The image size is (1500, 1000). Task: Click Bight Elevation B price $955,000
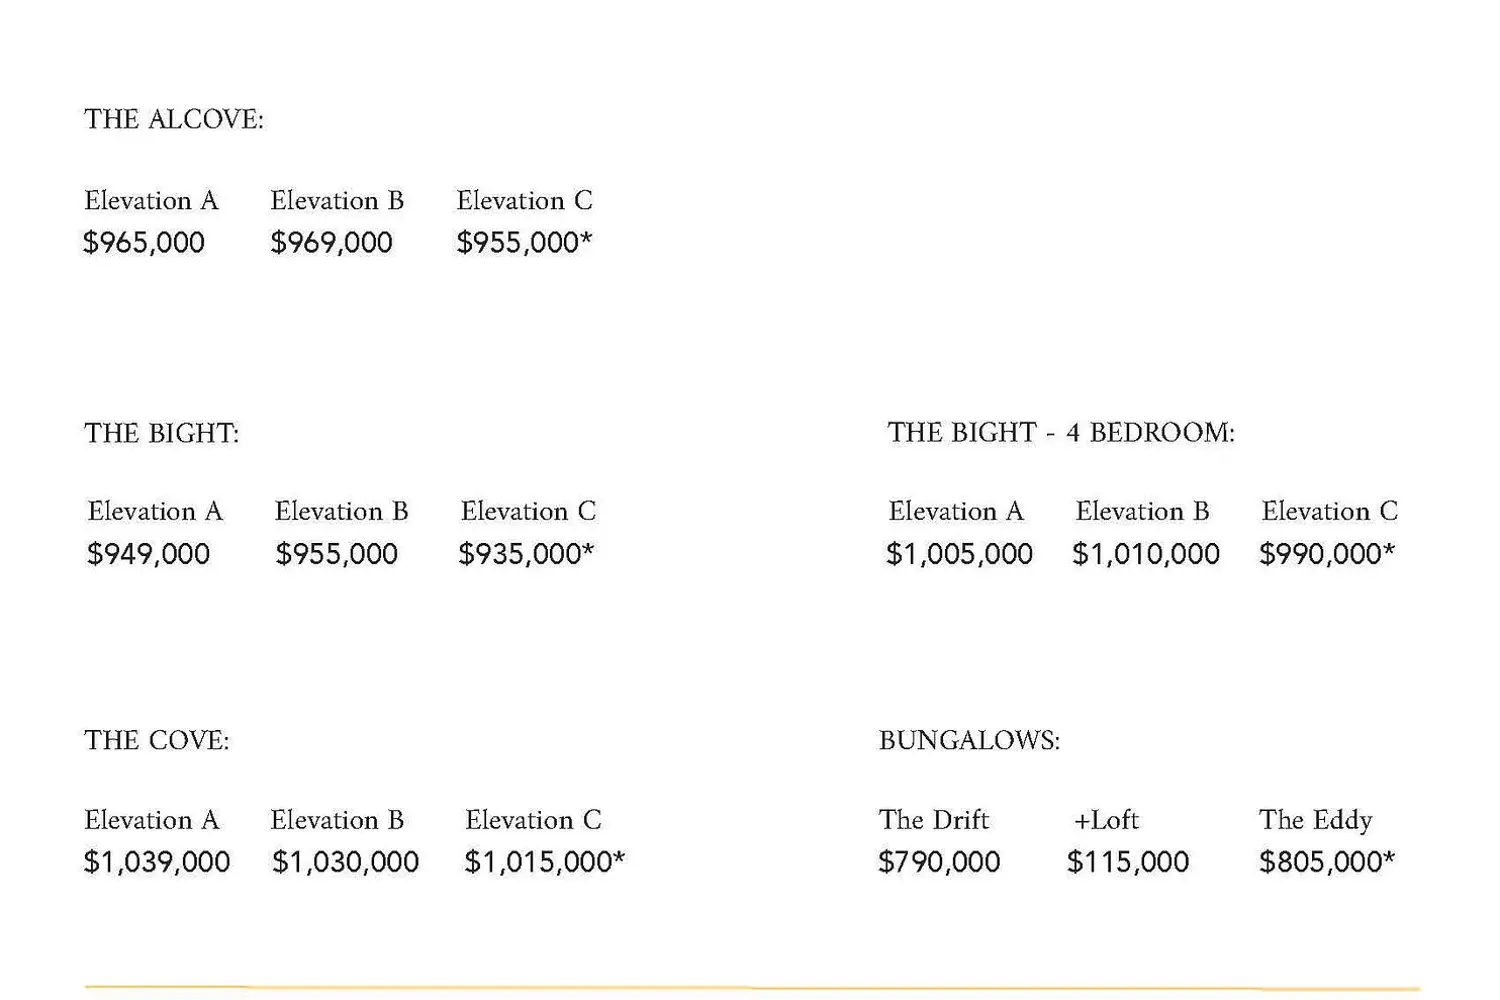(x=336, y=554)
